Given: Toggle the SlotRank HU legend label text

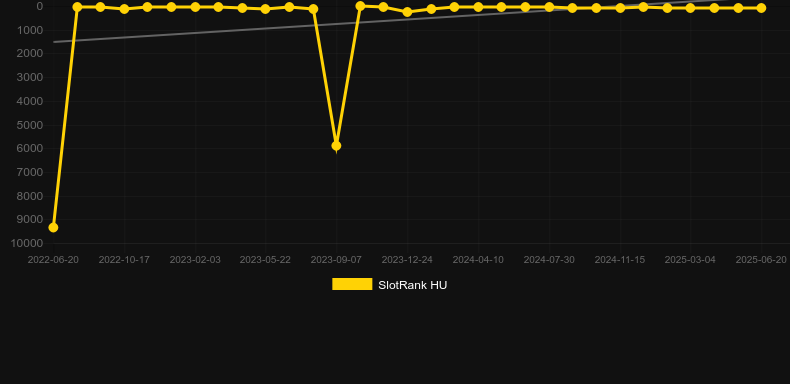Looking at the screenshot, I should pos(412,285).
